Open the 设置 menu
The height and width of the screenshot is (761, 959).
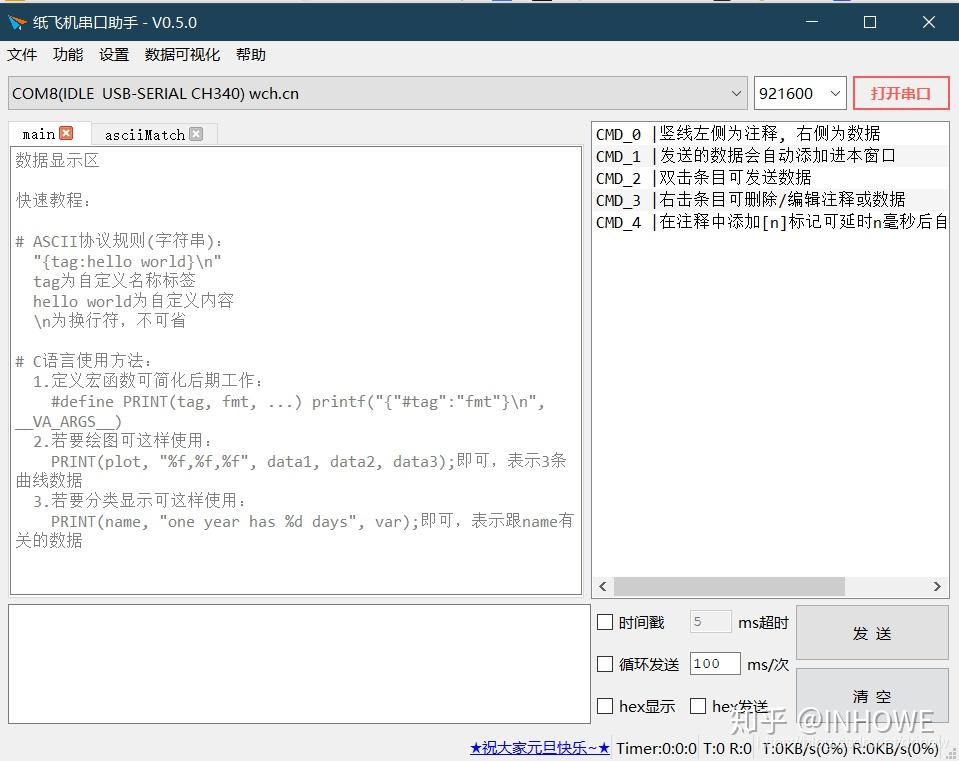coord(114,55)
